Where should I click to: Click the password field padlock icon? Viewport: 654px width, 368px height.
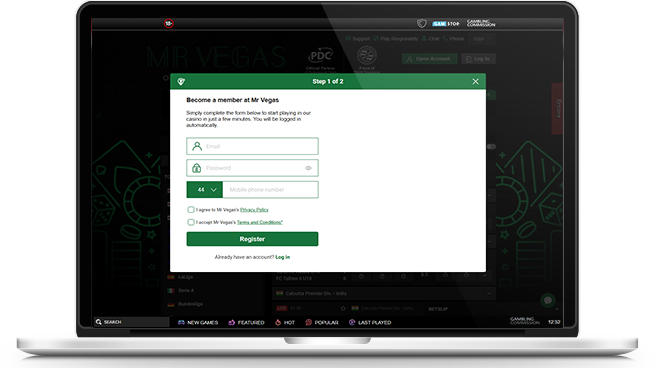(196, 168)
